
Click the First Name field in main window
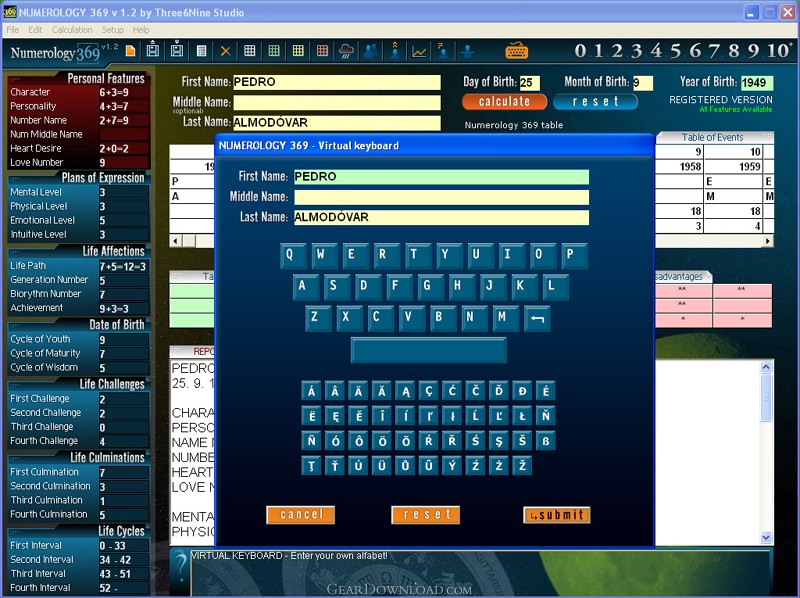(337, 82)
